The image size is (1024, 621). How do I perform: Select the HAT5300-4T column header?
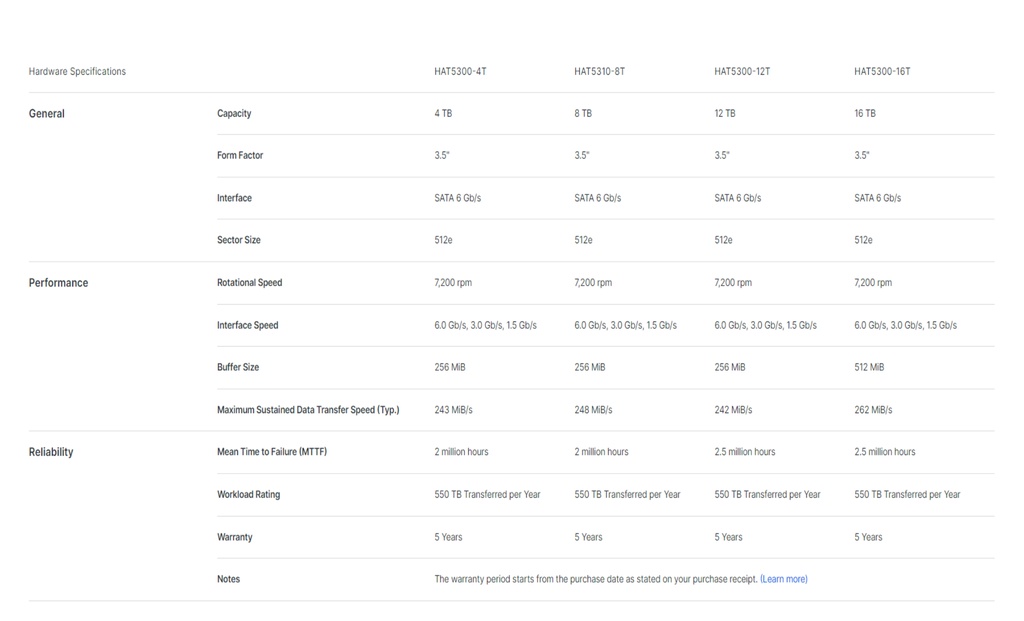click(460, 71)
